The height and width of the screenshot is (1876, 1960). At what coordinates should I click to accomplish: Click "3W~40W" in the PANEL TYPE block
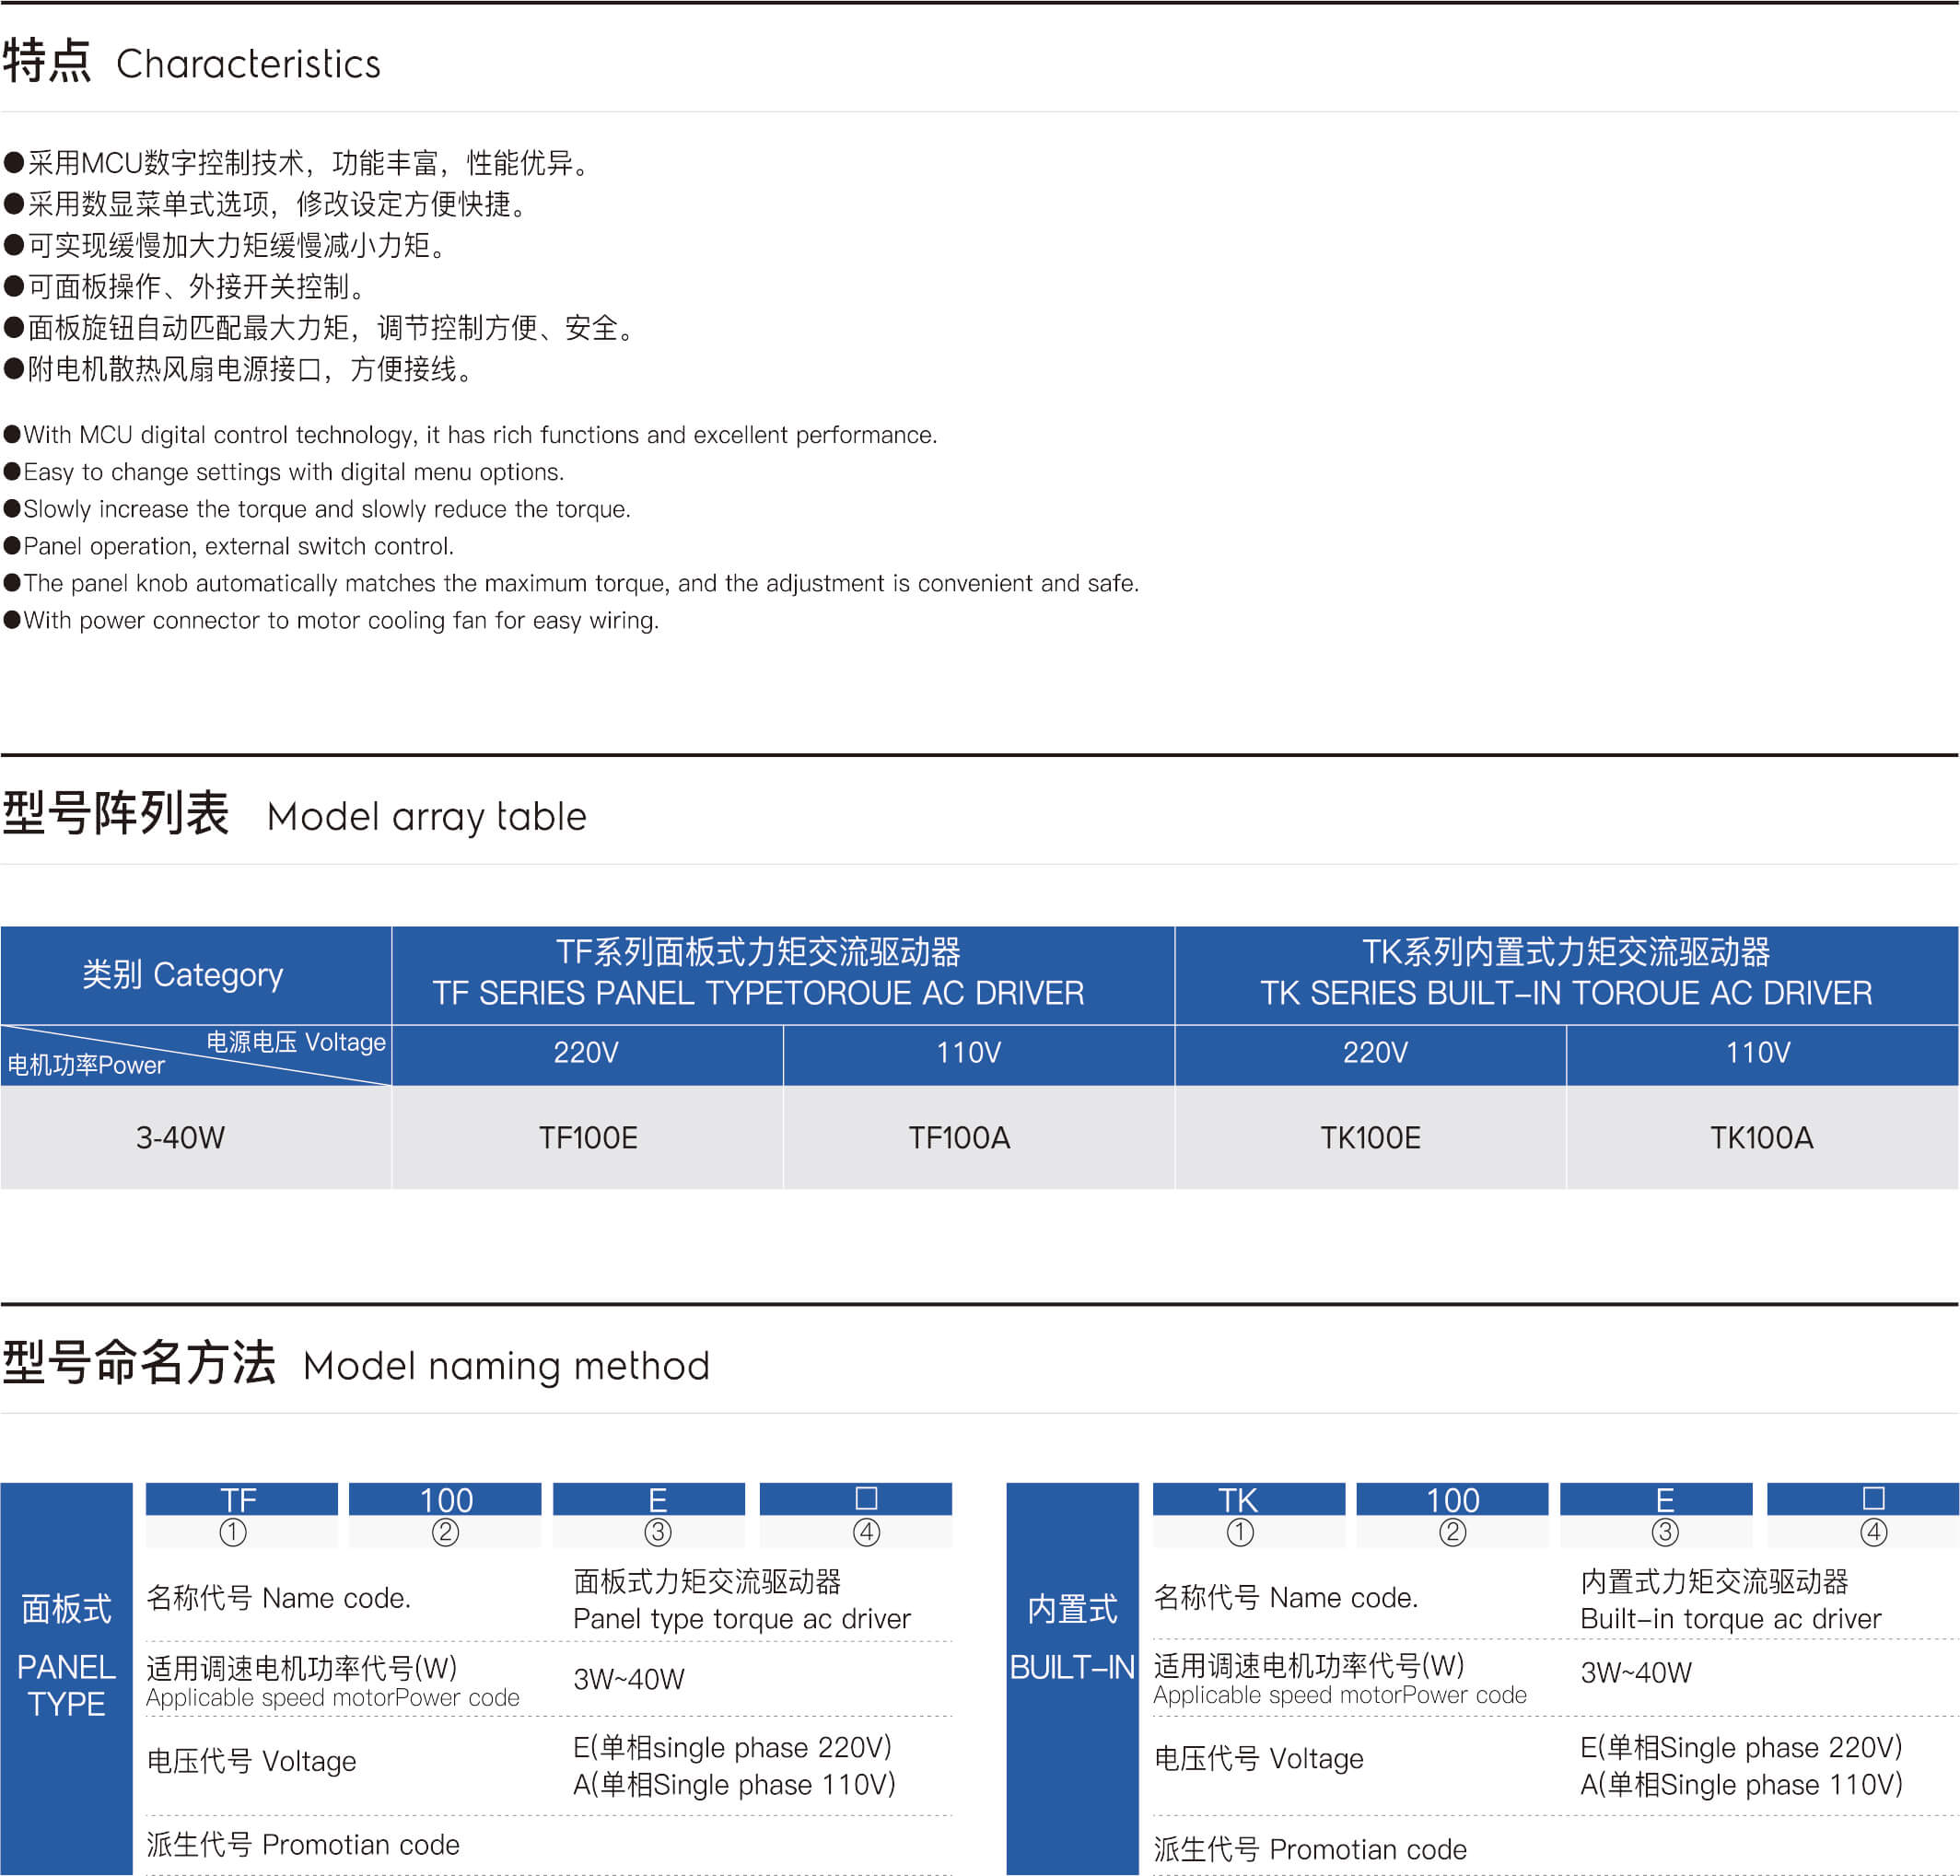629,1679
